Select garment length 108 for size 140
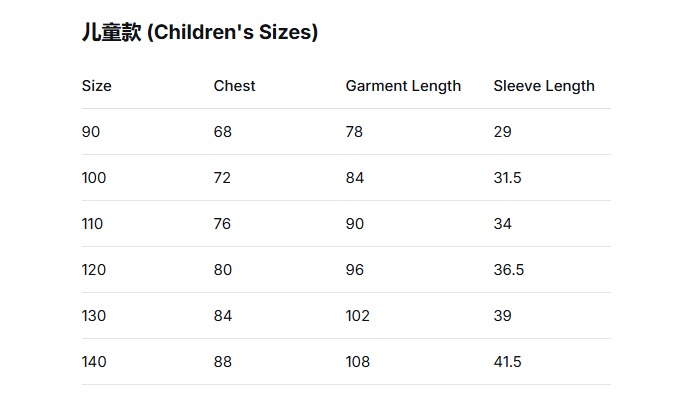Viewport: 691px width, 415px height. coord(358,362)
